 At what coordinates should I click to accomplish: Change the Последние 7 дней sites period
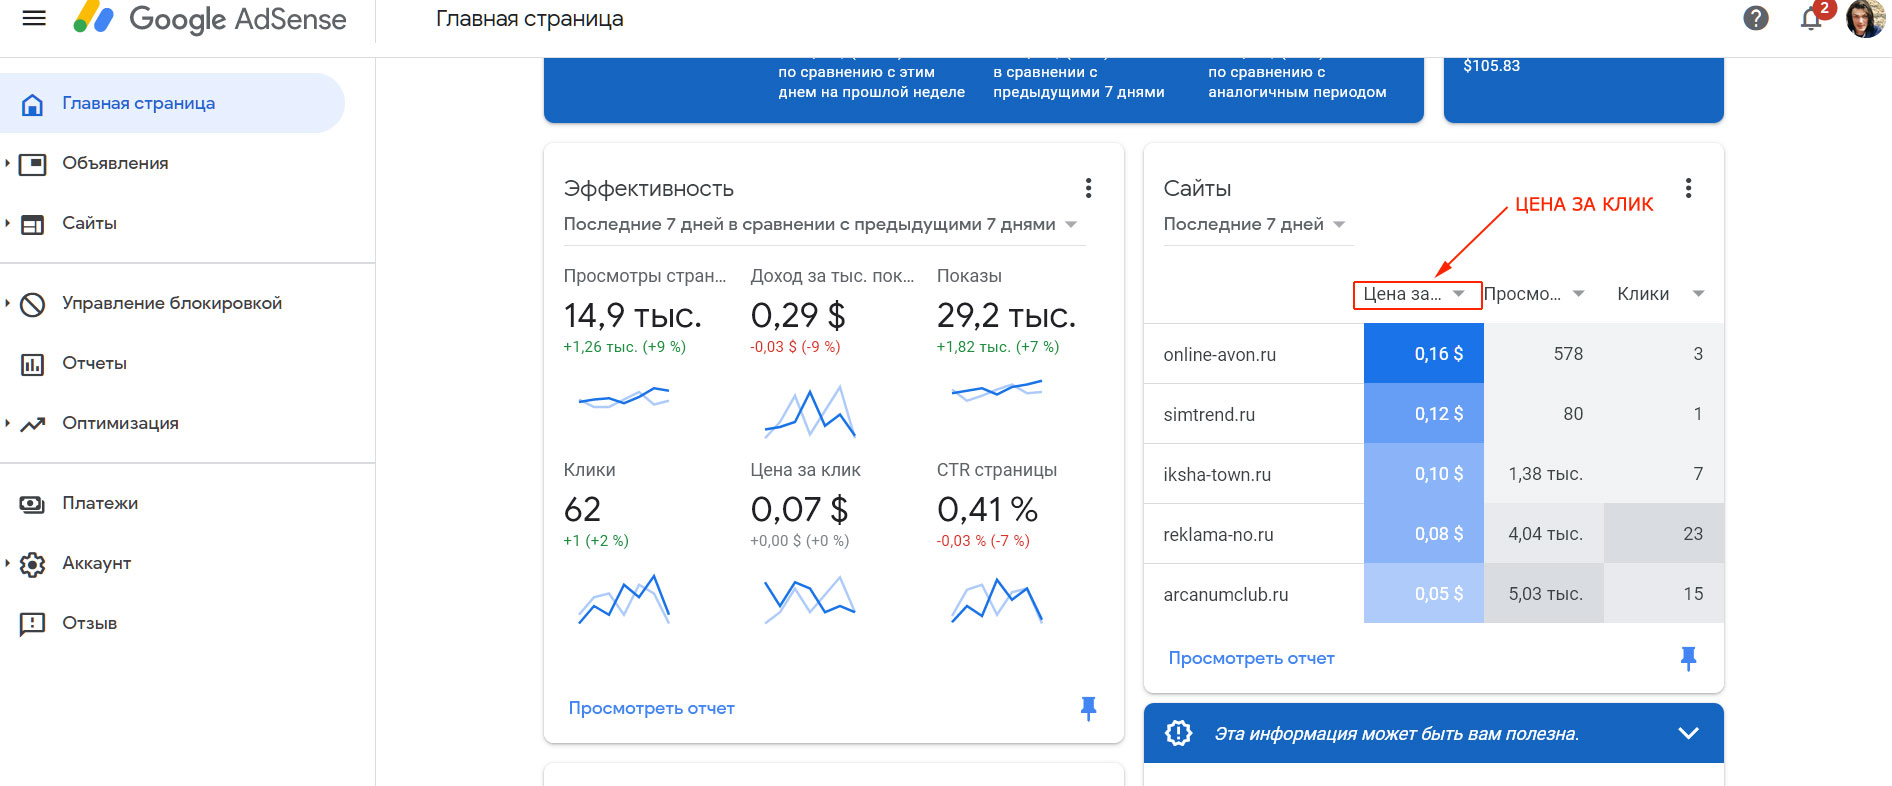pyautogui.click(x=1254, y=225)
